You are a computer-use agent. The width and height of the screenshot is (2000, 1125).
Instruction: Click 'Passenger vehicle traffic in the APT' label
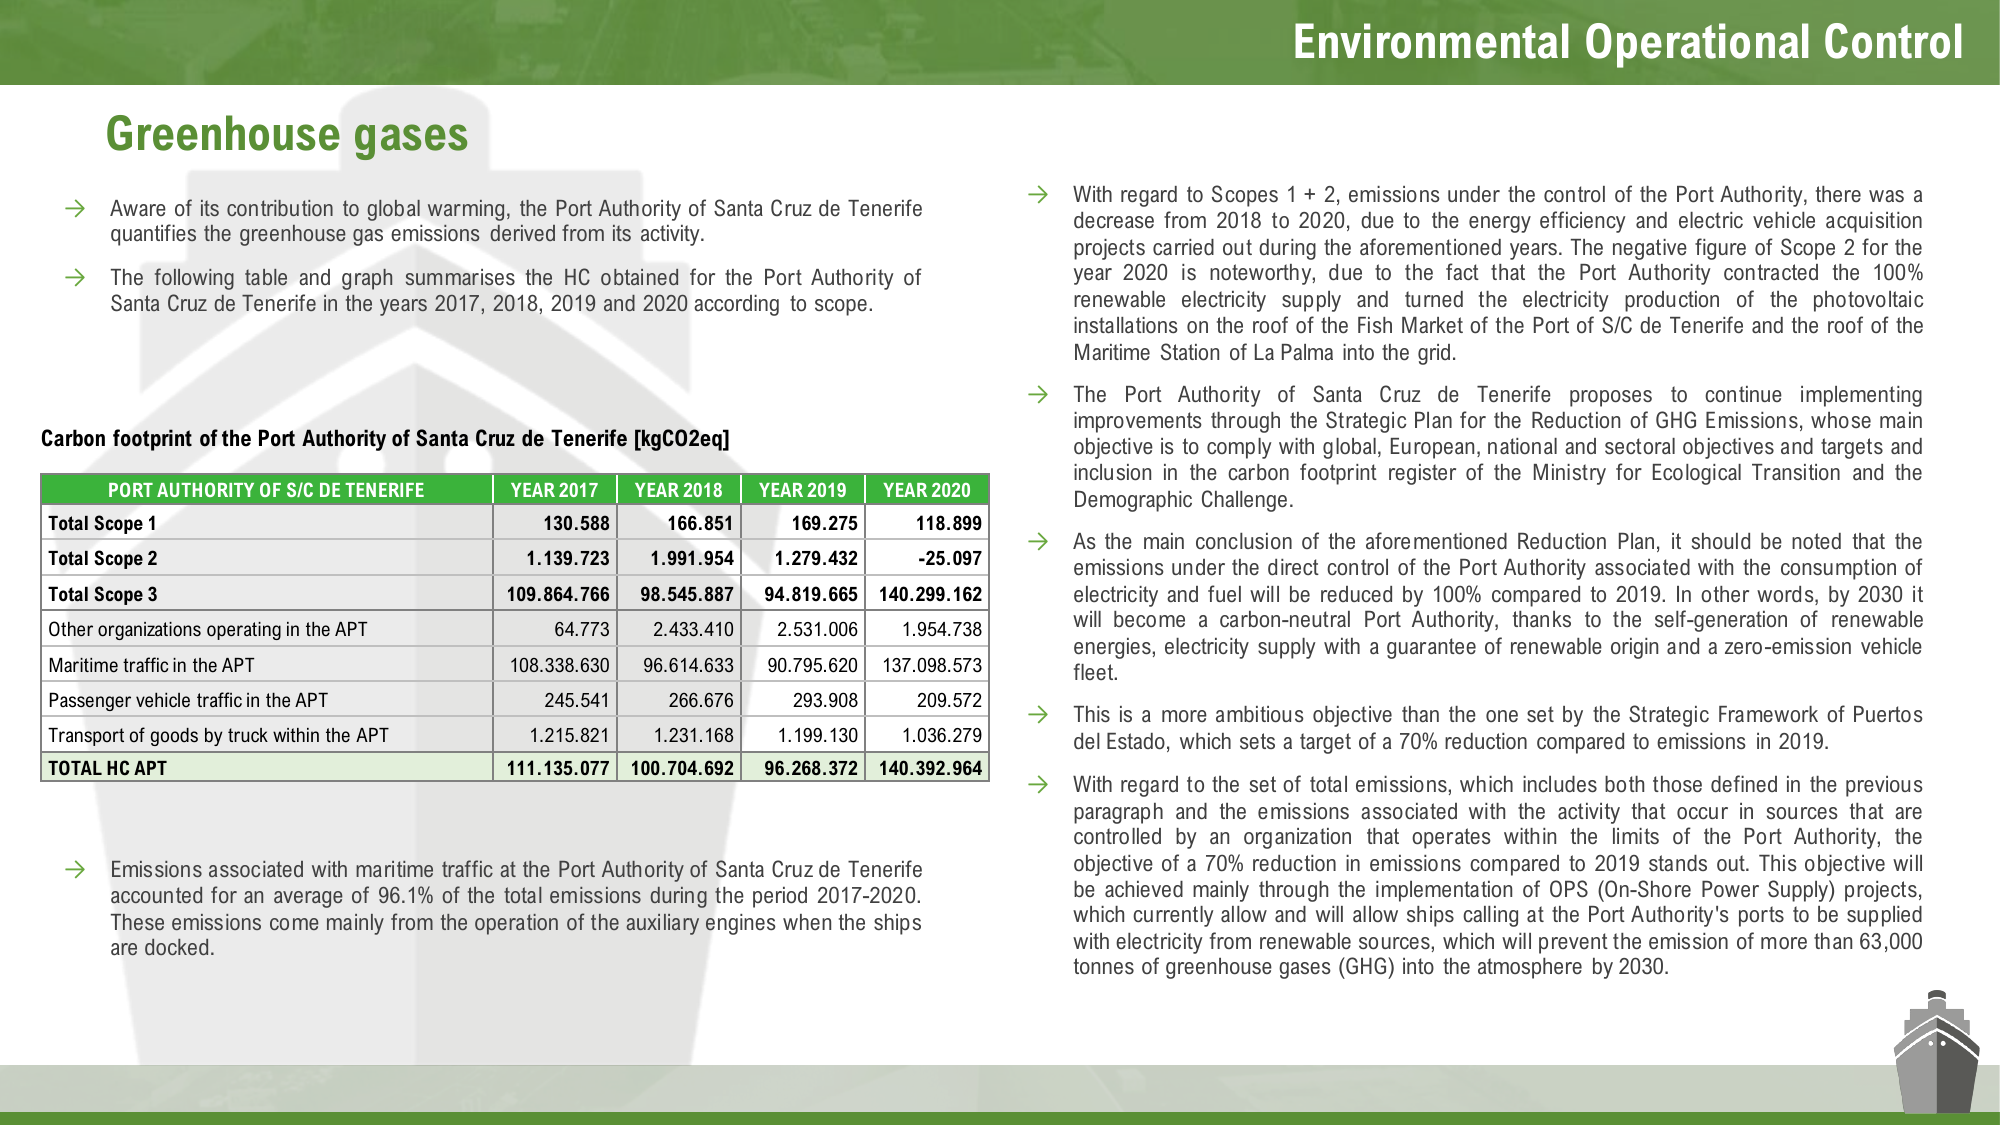coord(188,700)
